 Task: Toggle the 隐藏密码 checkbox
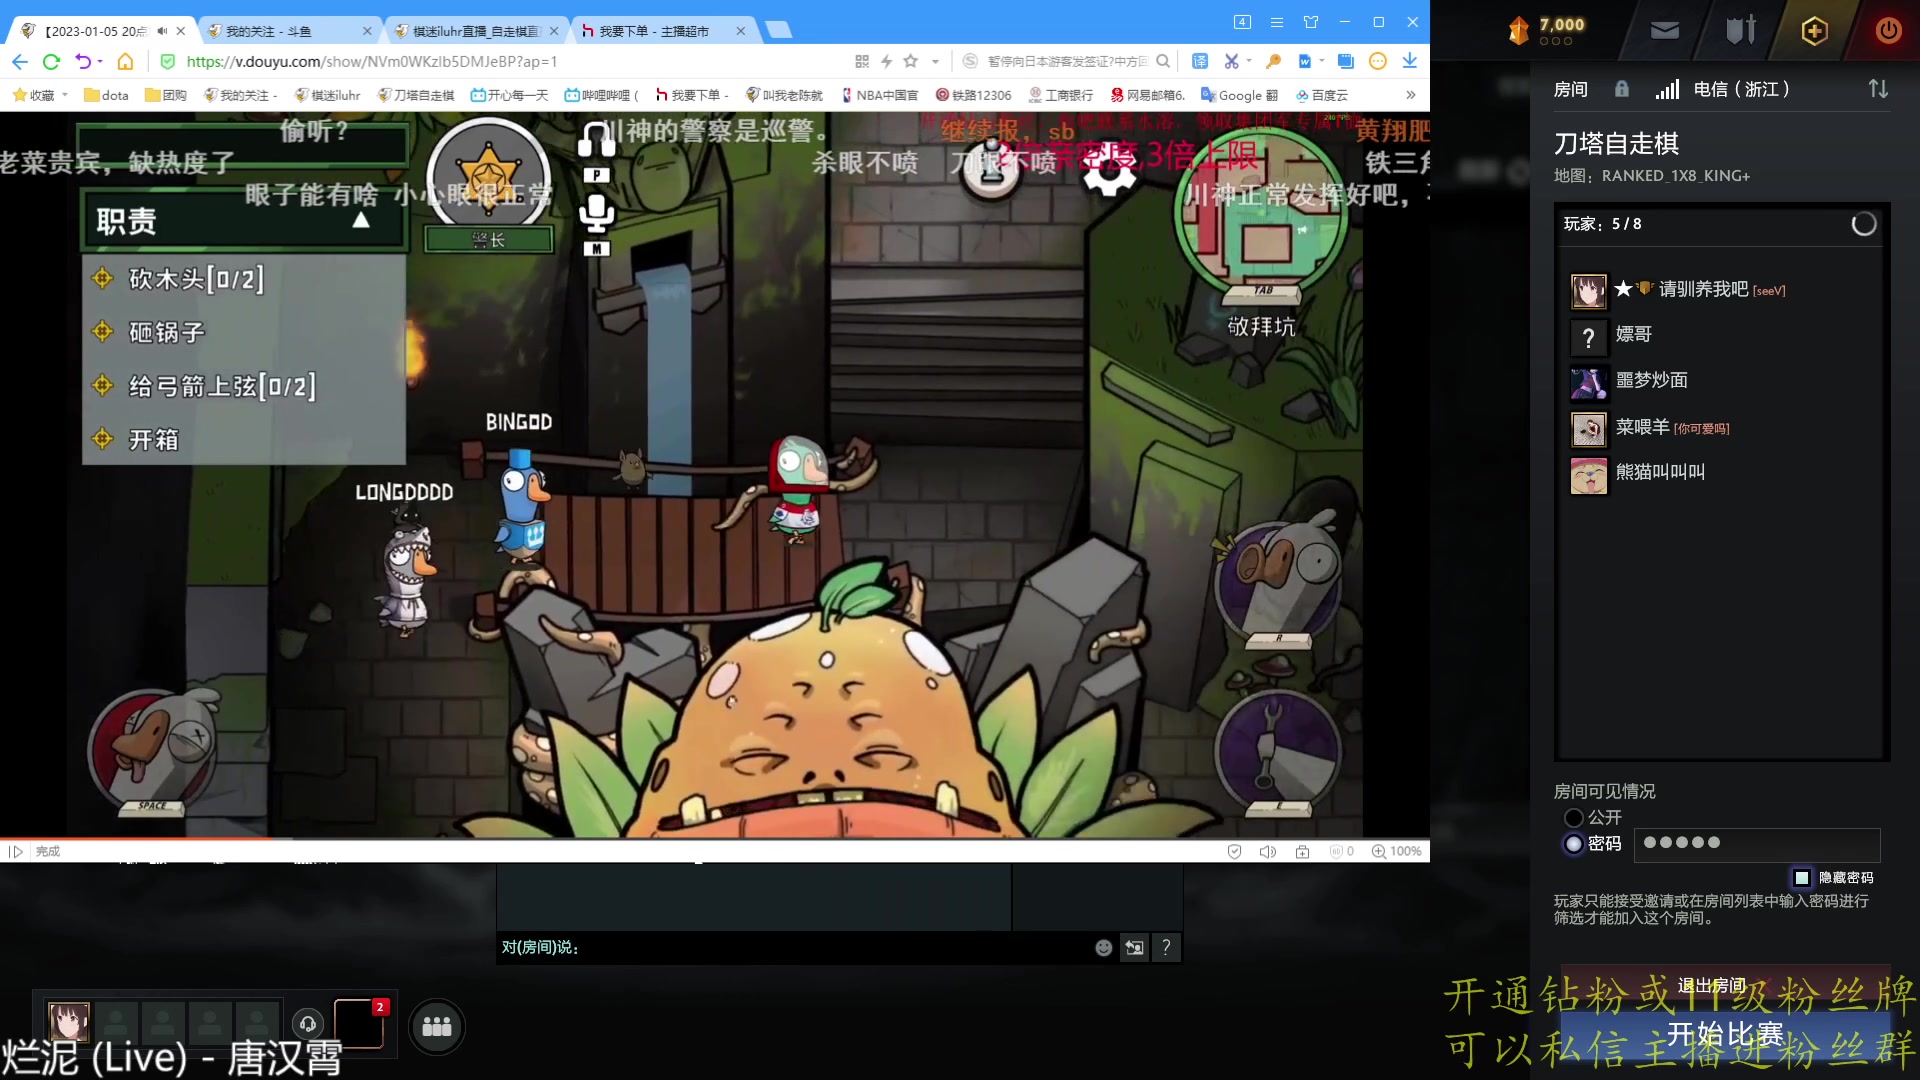tap(1802, 878)
